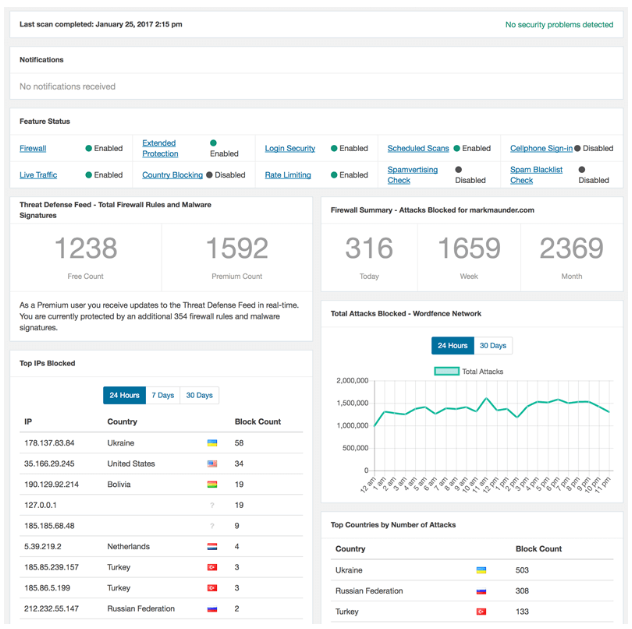Image resolution: width=632 pixels, height=629 pixels.
Task: Click the 2369 Month attacks figure
Action: tap(572, 248)
